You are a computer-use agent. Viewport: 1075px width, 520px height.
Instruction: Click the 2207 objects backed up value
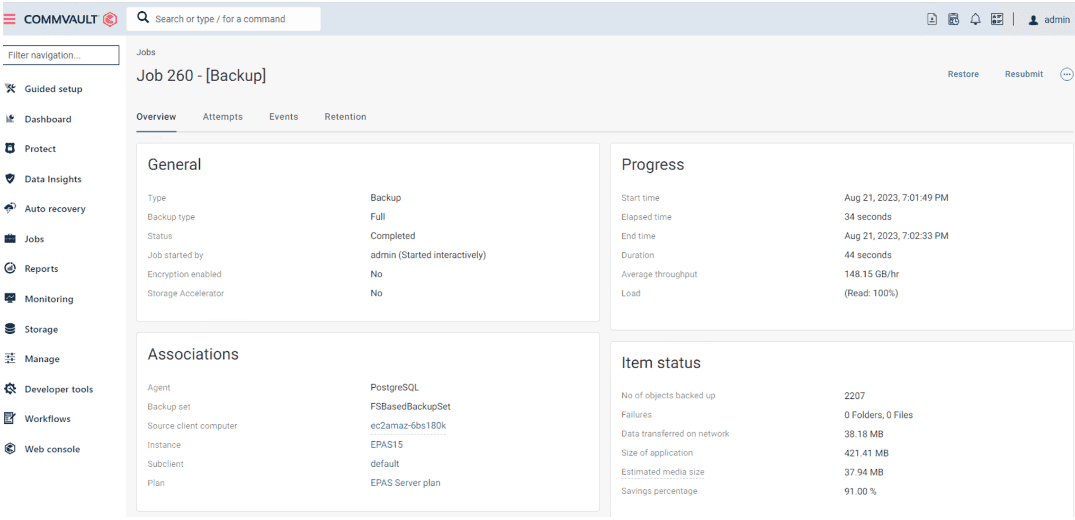coord(854,395)
